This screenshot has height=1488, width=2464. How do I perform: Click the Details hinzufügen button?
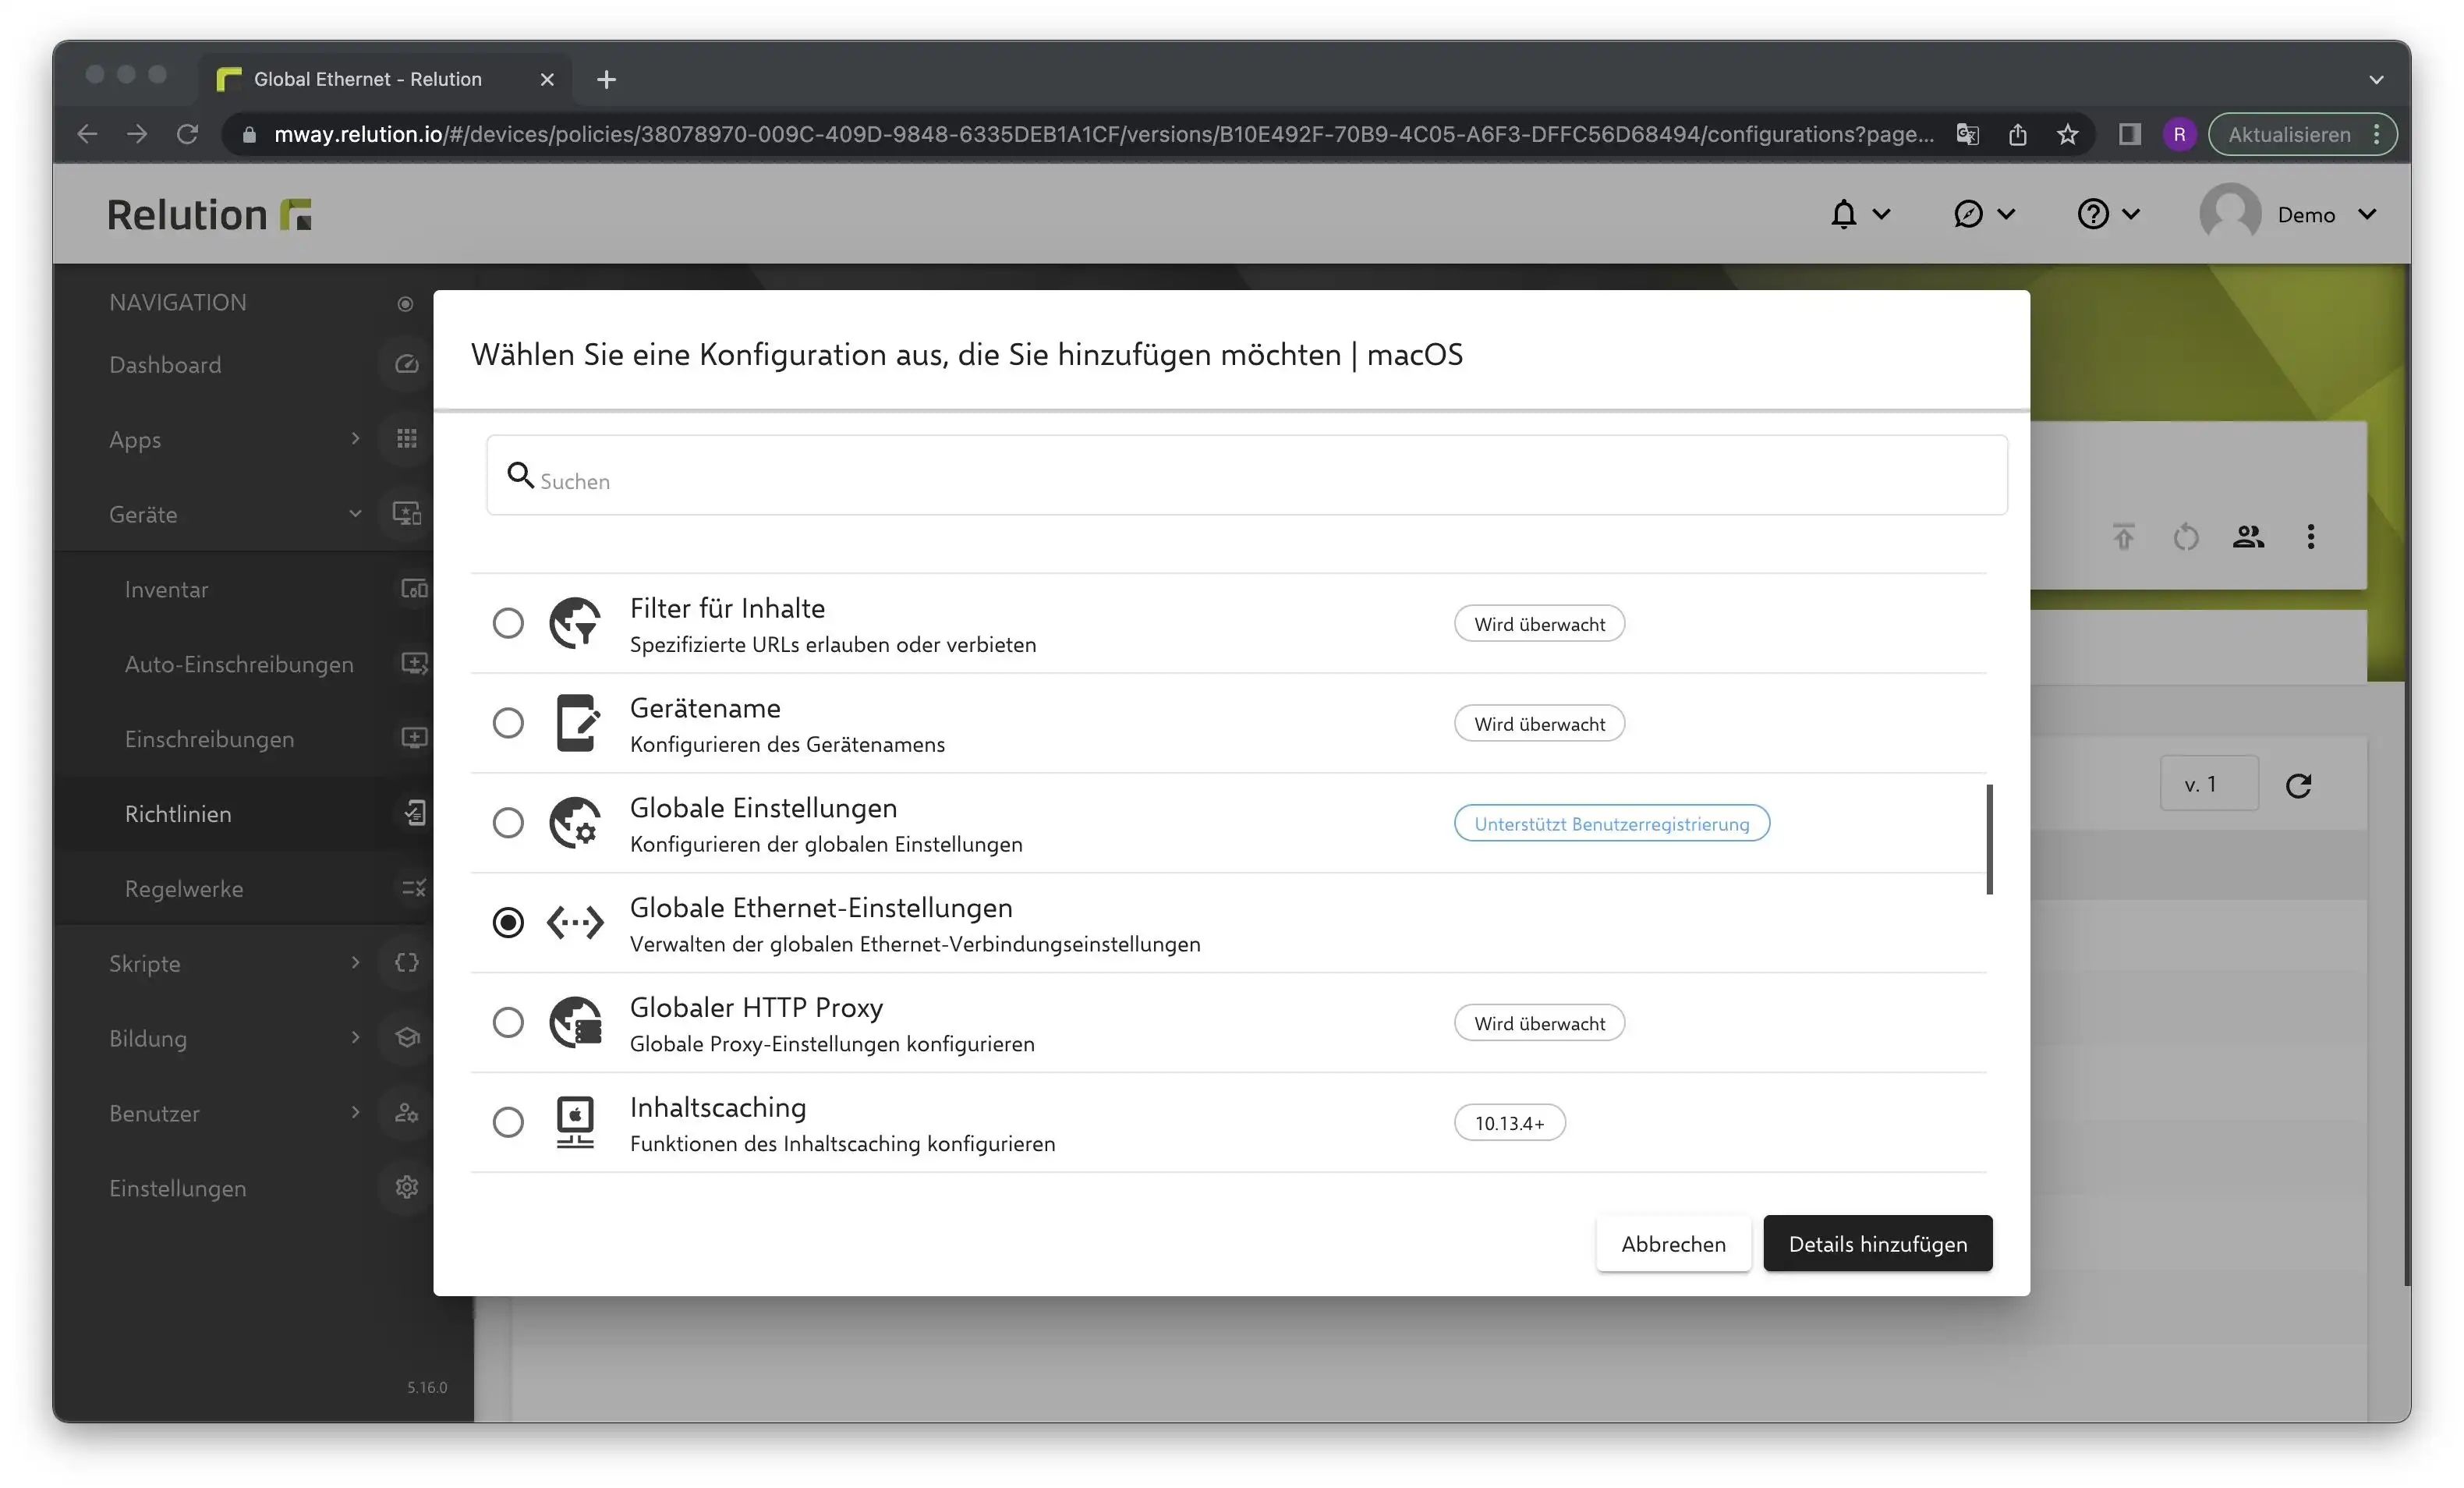tap(1877, 1243)
